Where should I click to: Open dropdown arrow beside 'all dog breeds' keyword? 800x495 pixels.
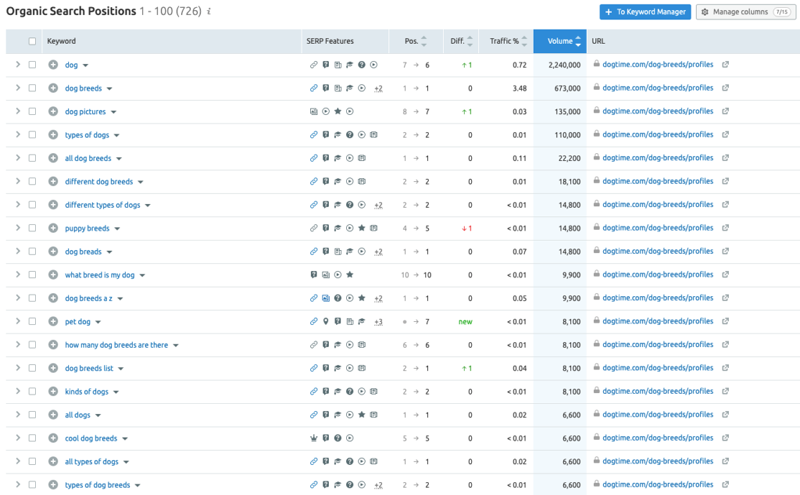(x=119, y=159)
